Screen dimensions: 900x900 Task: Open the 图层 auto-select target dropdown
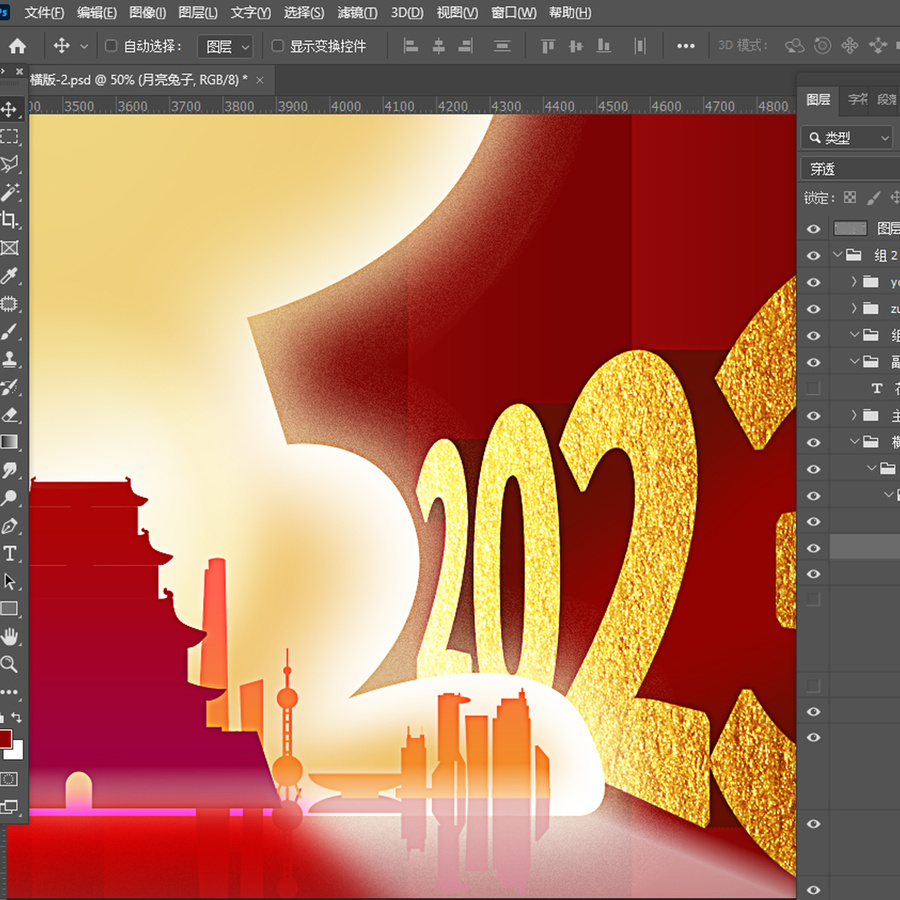(x=225, y=46)
